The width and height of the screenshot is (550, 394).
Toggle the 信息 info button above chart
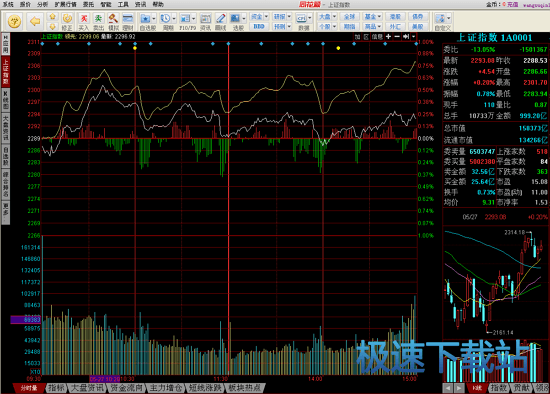[377, 36]
